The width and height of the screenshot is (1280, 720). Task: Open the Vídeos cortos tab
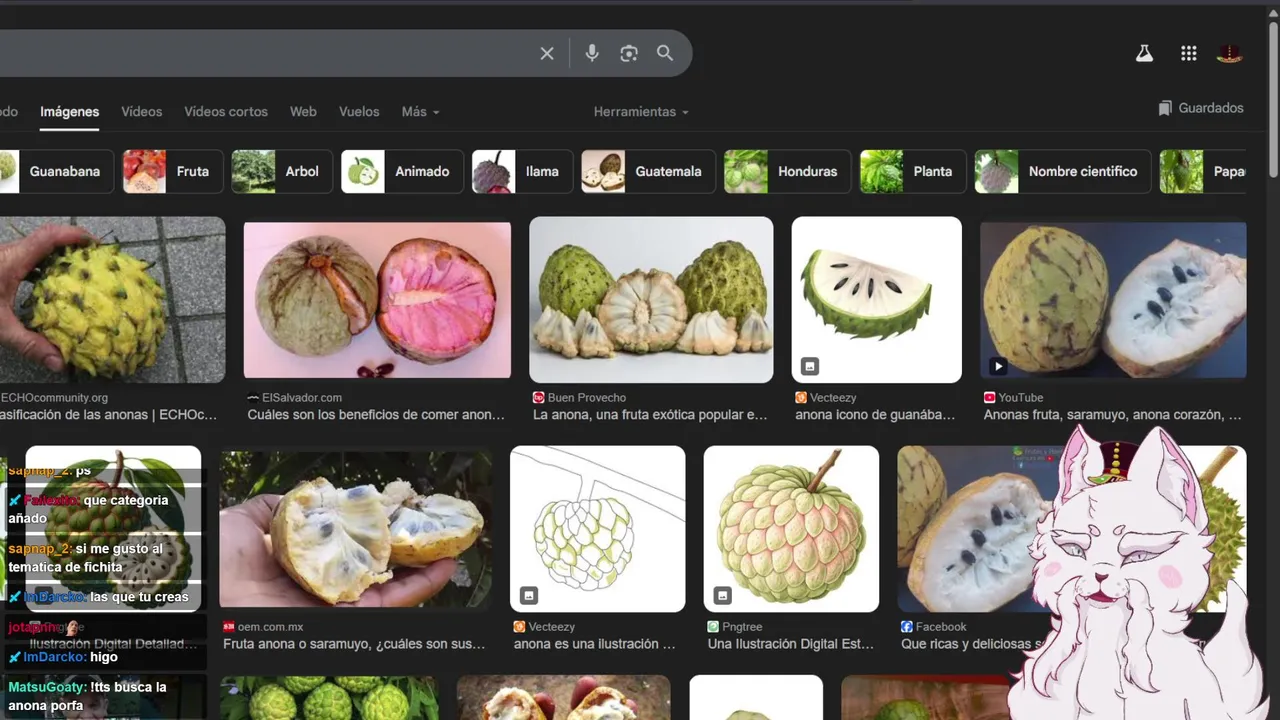226,112
